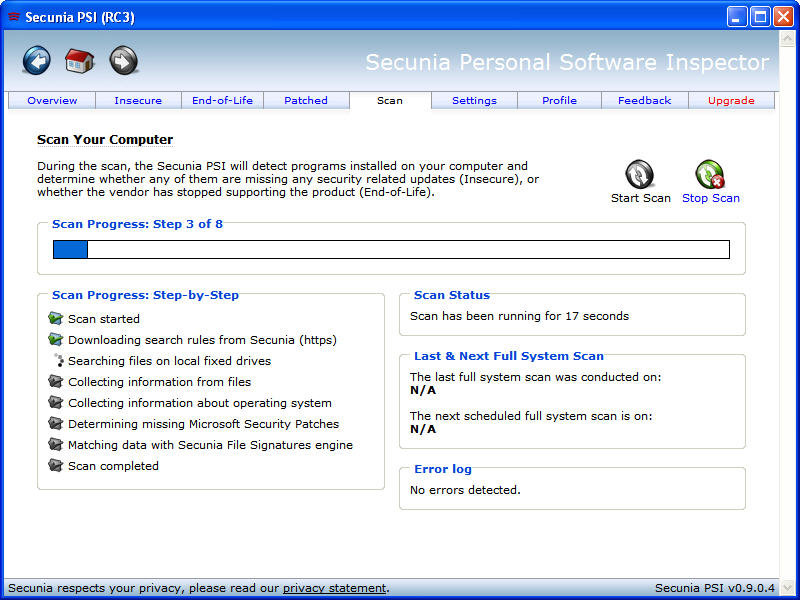
Task: Click the back arrow navigation icon
Action: (36, 61)
